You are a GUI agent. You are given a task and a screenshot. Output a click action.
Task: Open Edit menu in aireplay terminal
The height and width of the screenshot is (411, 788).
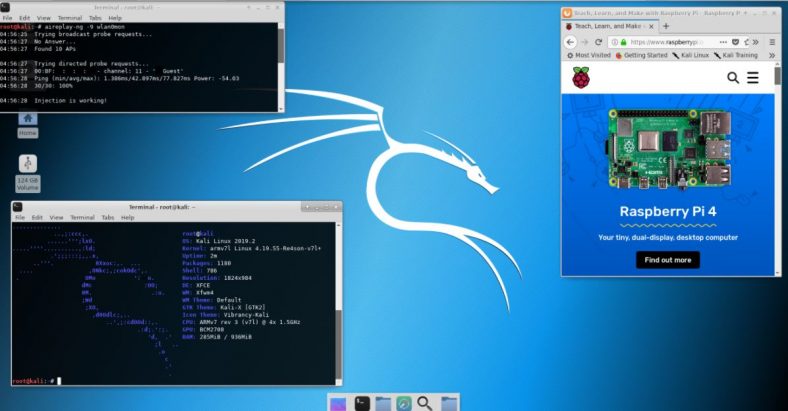pyautogui.click(x=24, y=18)
